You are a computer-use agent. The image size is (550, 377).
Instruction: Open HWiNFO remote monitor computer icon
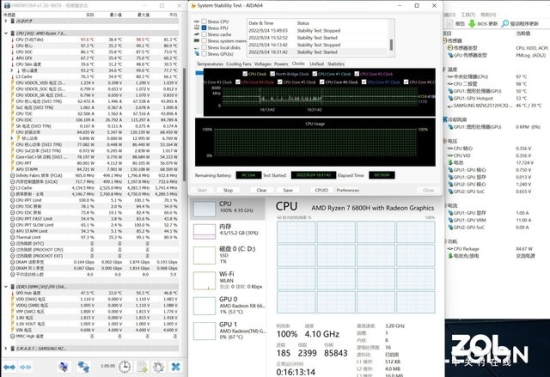tap(63, 367)
